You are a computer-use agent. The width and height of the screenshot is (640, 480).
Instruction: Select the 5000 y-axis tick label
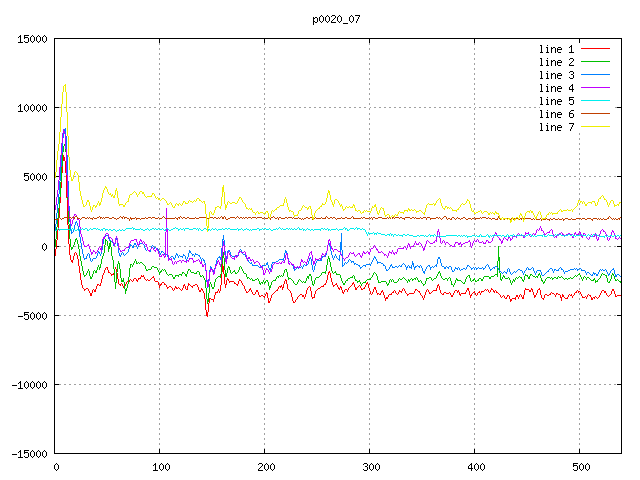33,177
